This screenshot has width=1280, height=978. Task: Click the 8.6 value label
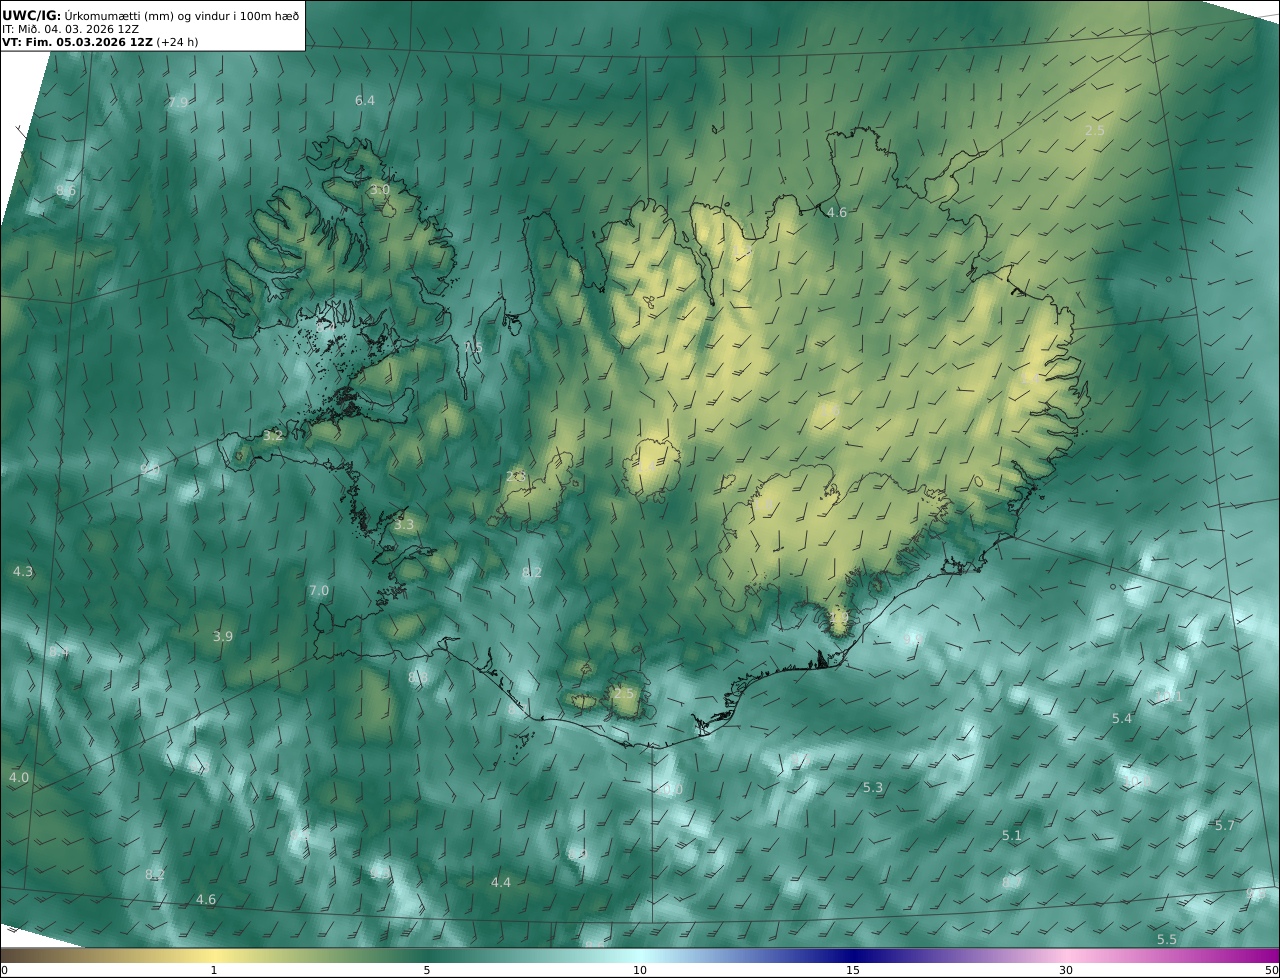coord(66,191)
